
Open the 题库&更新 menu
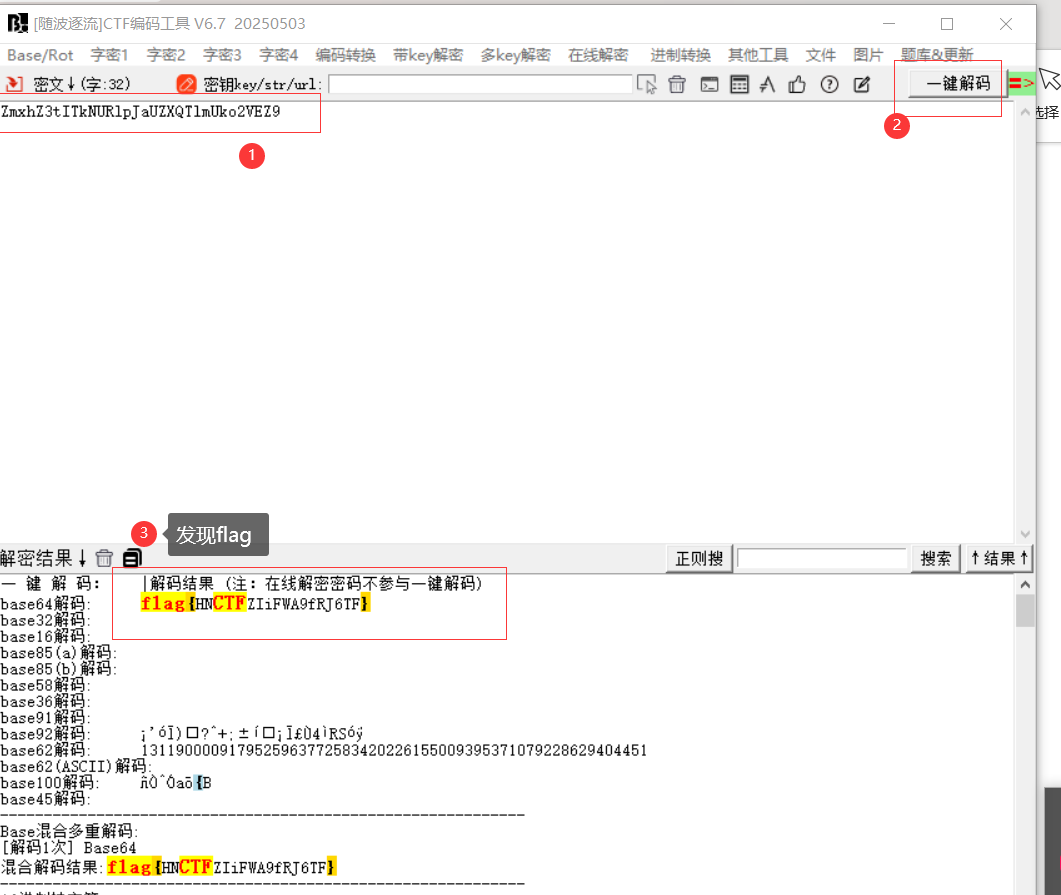pos(937,55)
